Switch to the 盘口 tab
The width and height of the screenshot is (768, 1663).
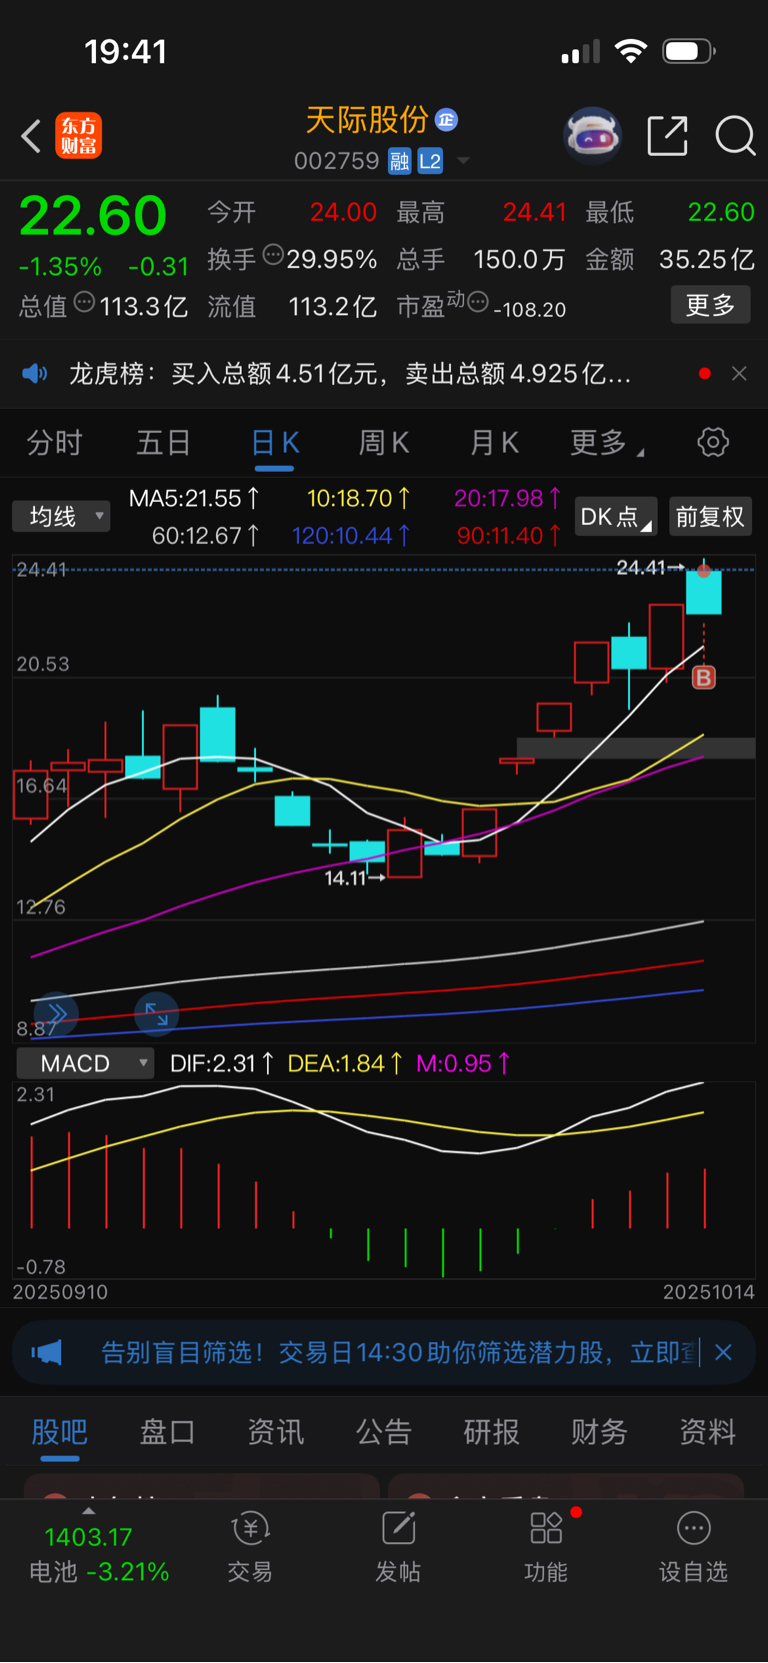[x=168, y=1432]
